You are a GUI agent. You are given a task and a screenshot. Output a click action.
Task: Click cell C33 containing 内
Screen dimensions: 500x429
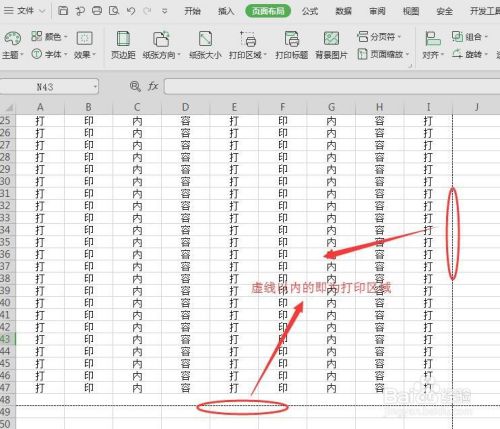tap(137, 218)
